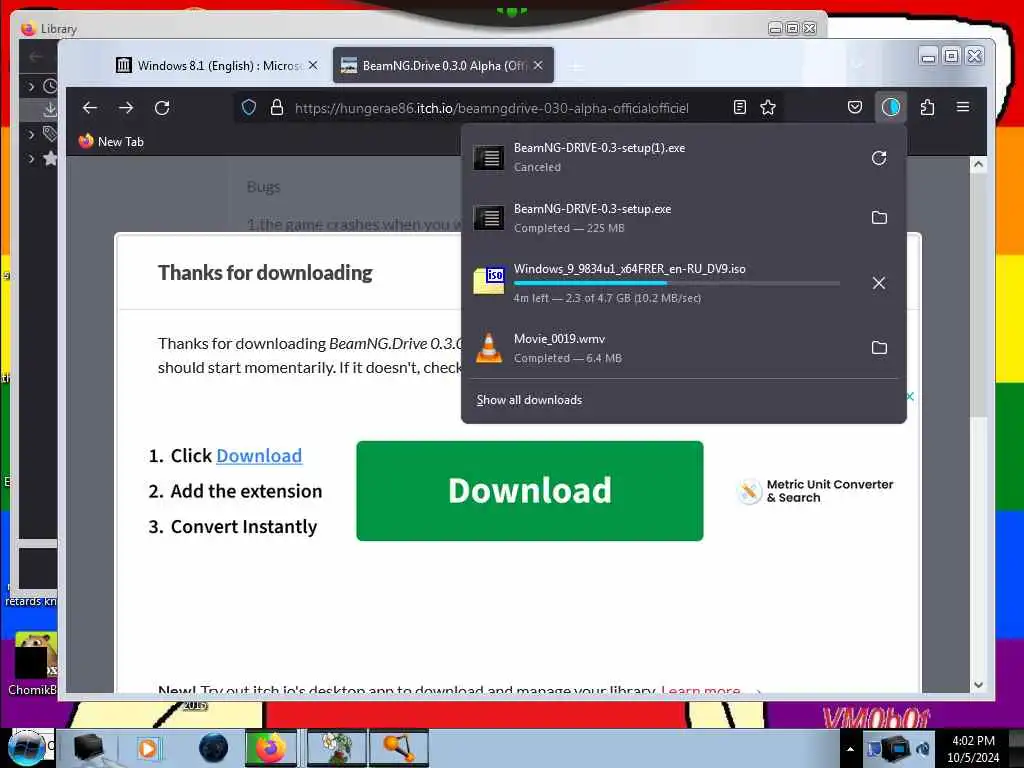Select the BeamNG.Drive 0.3.0 Alpha tab

443,65
